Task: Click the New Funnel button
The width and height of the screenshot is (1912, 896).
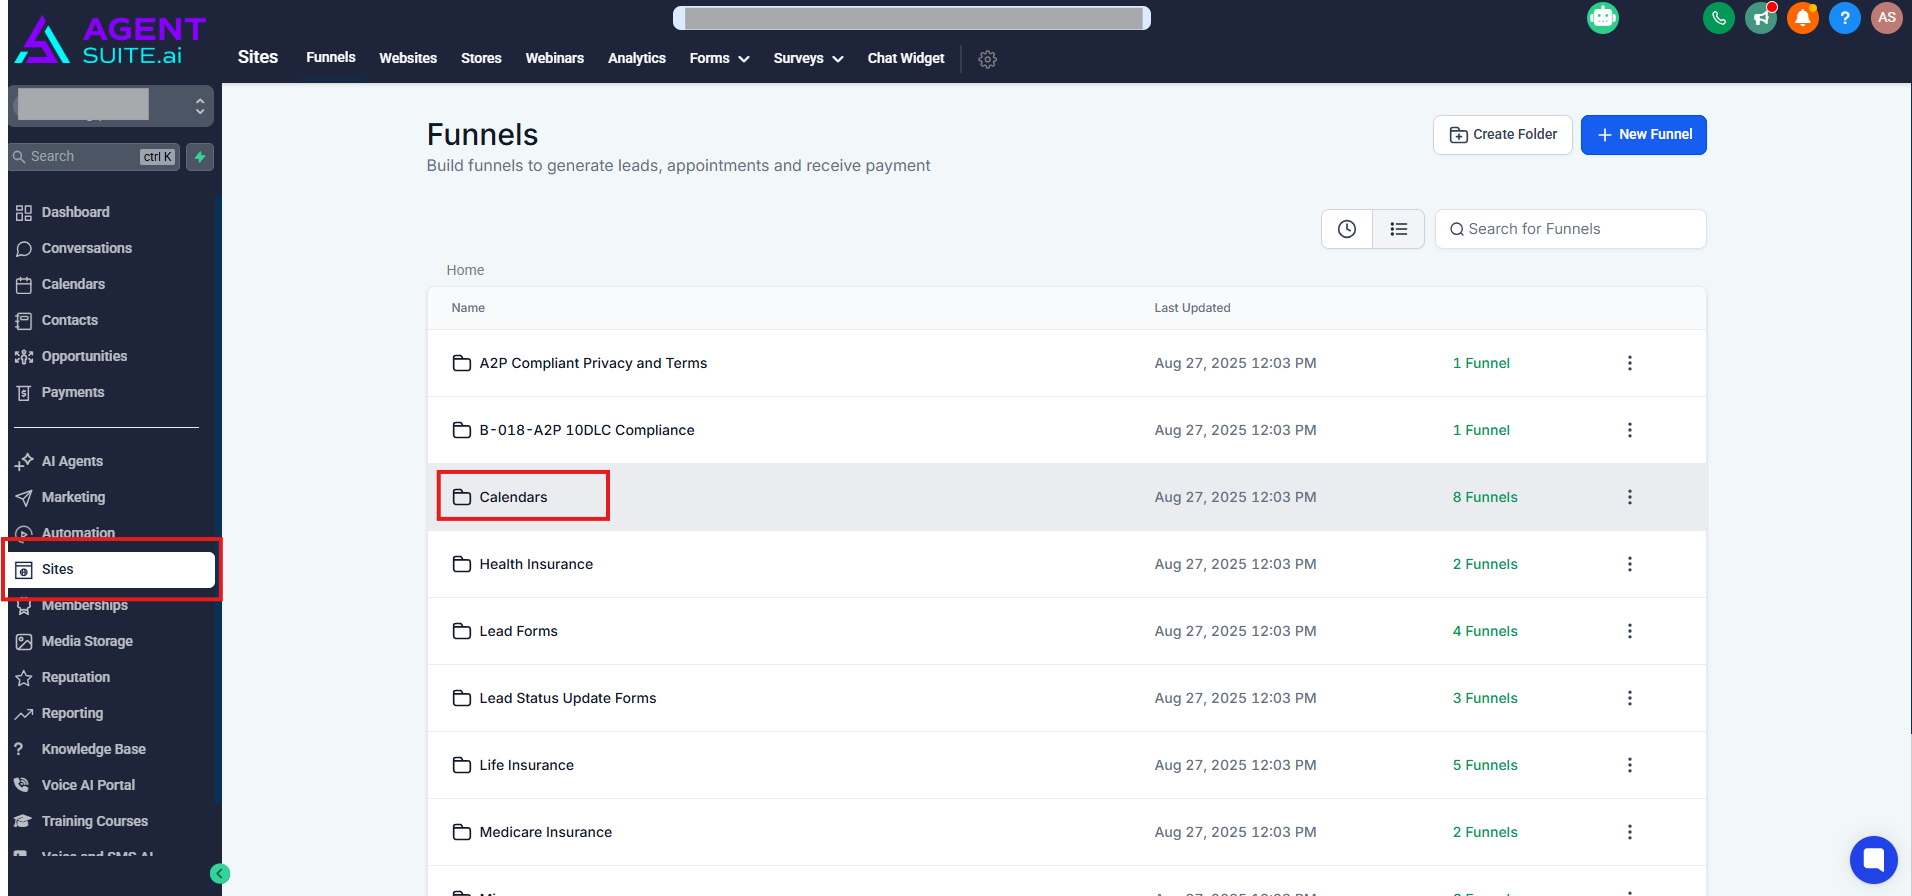Action: (1644, 135)
